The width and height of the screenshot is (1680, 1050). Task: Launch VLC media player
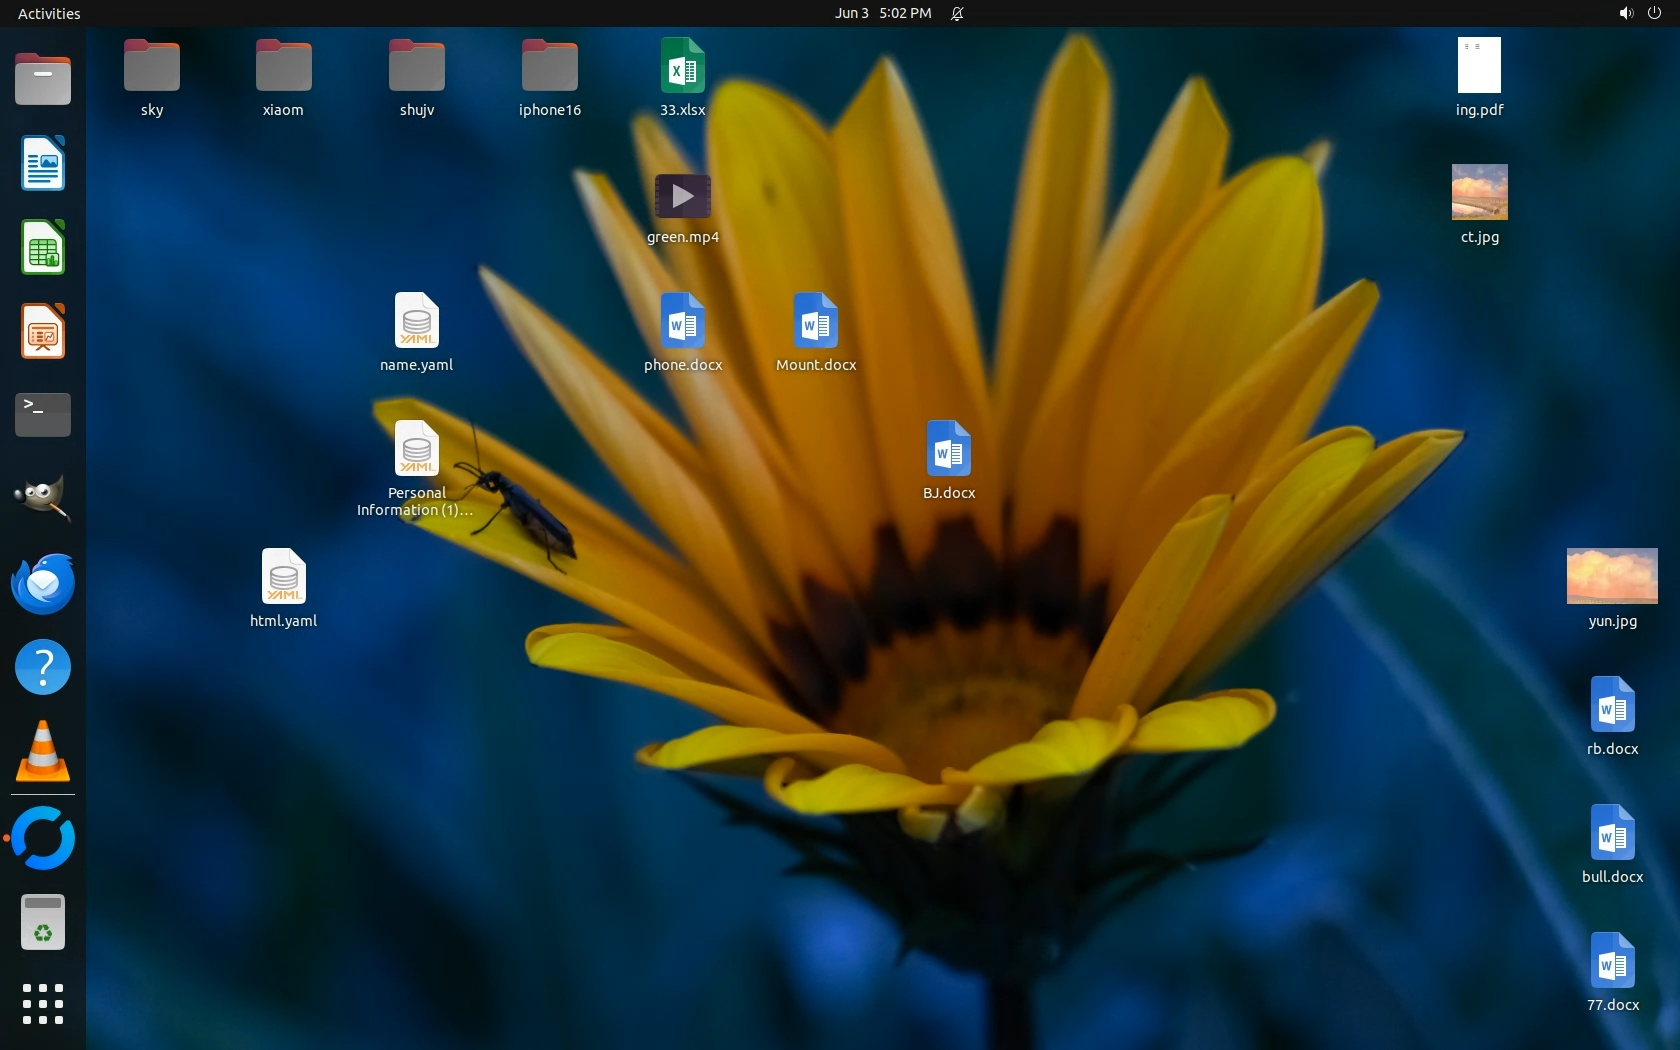click(43, 751)
